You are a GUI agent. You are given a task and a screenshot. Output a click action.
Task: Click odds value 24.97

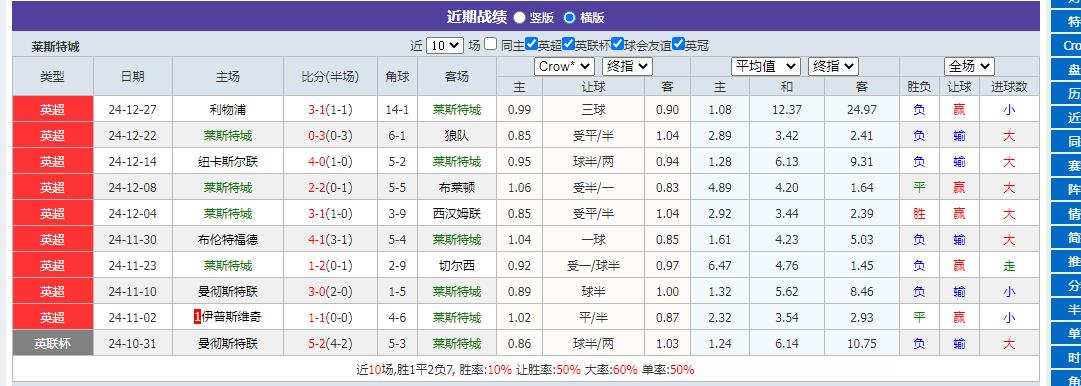point(862,110)
